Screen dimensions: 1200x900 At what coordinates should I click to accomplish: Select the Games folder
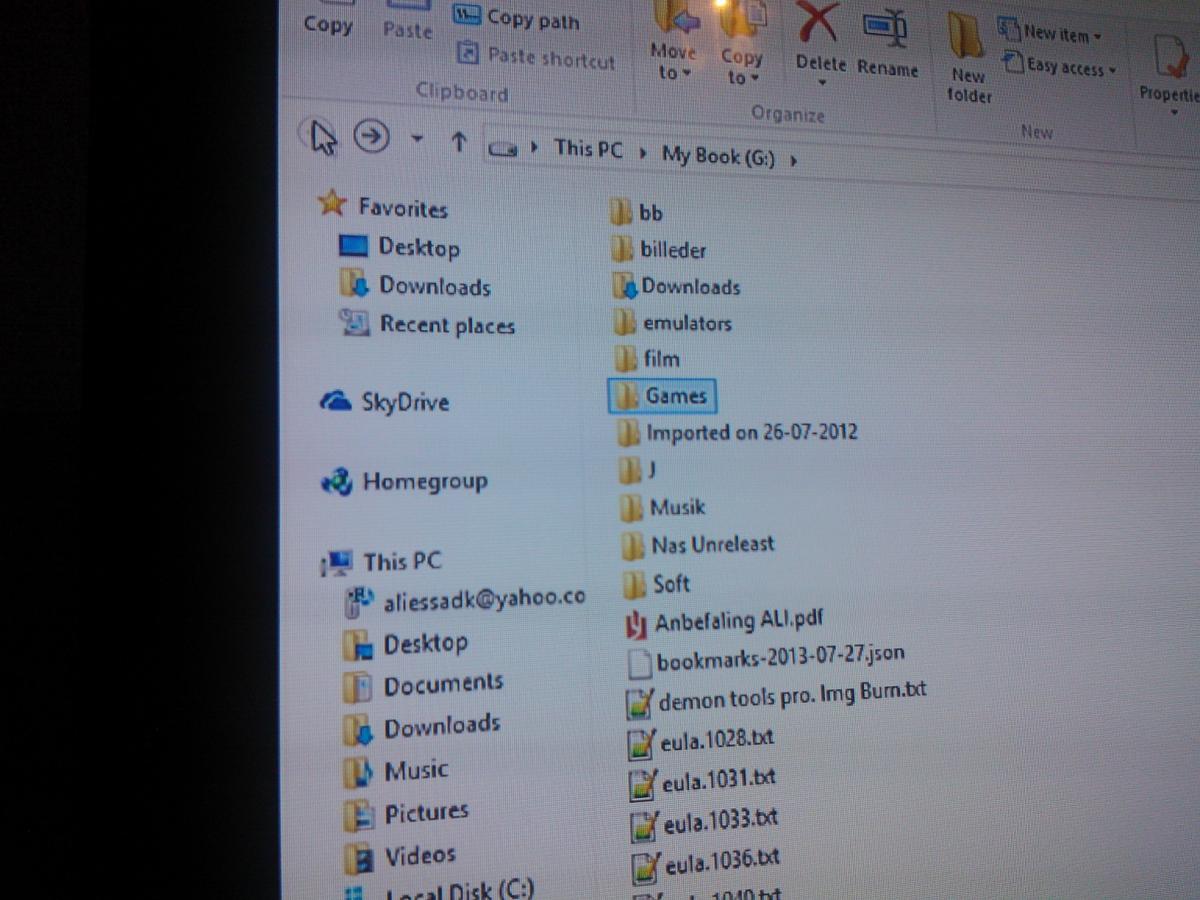pos(662,396)
